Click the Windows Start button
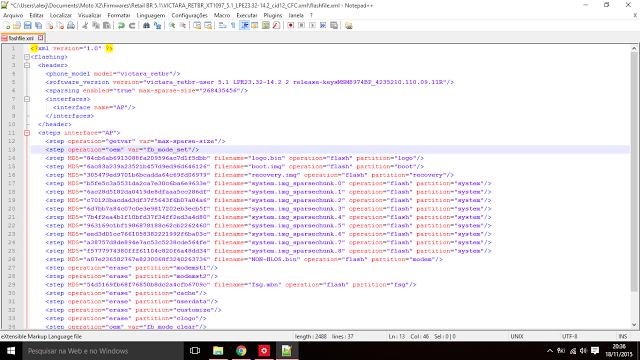The width and height of the screenshot is (640, 360). [x=11, y=351]
